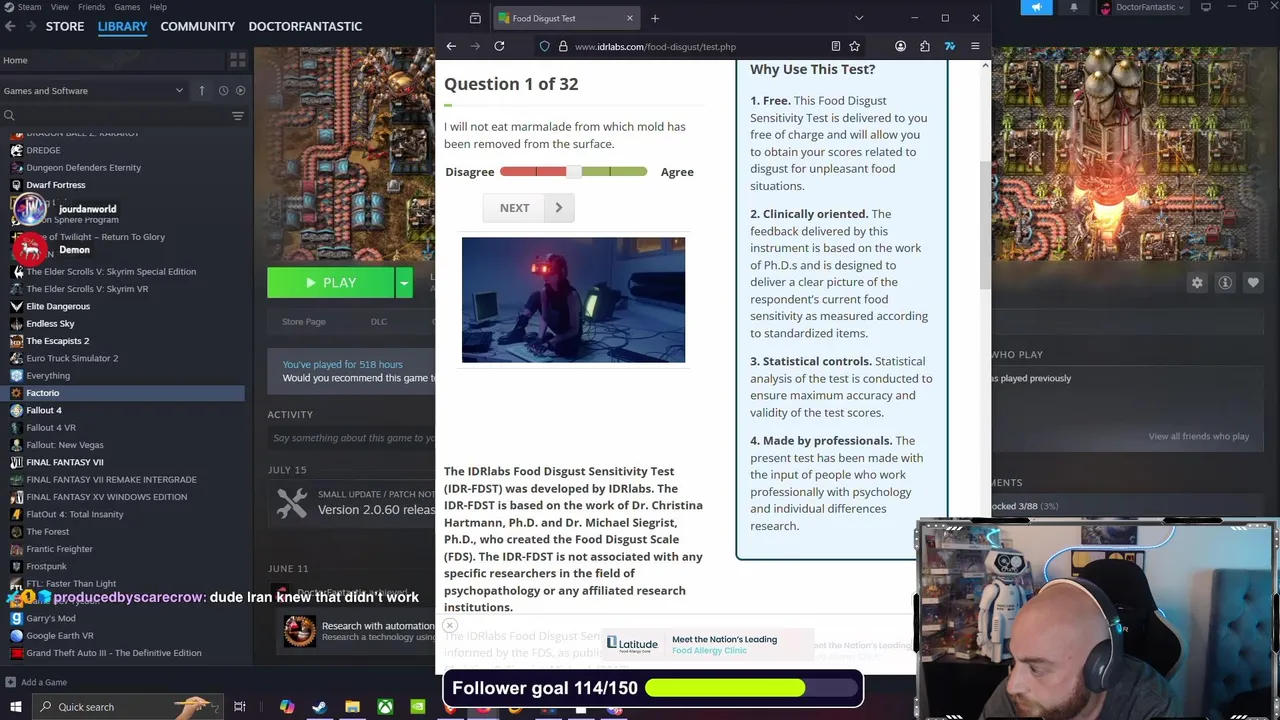Image resolution: width=1280 pixels, height=720 pixels.
Task: Set Disagree–Agree slider position
Action: click(573, 172)
